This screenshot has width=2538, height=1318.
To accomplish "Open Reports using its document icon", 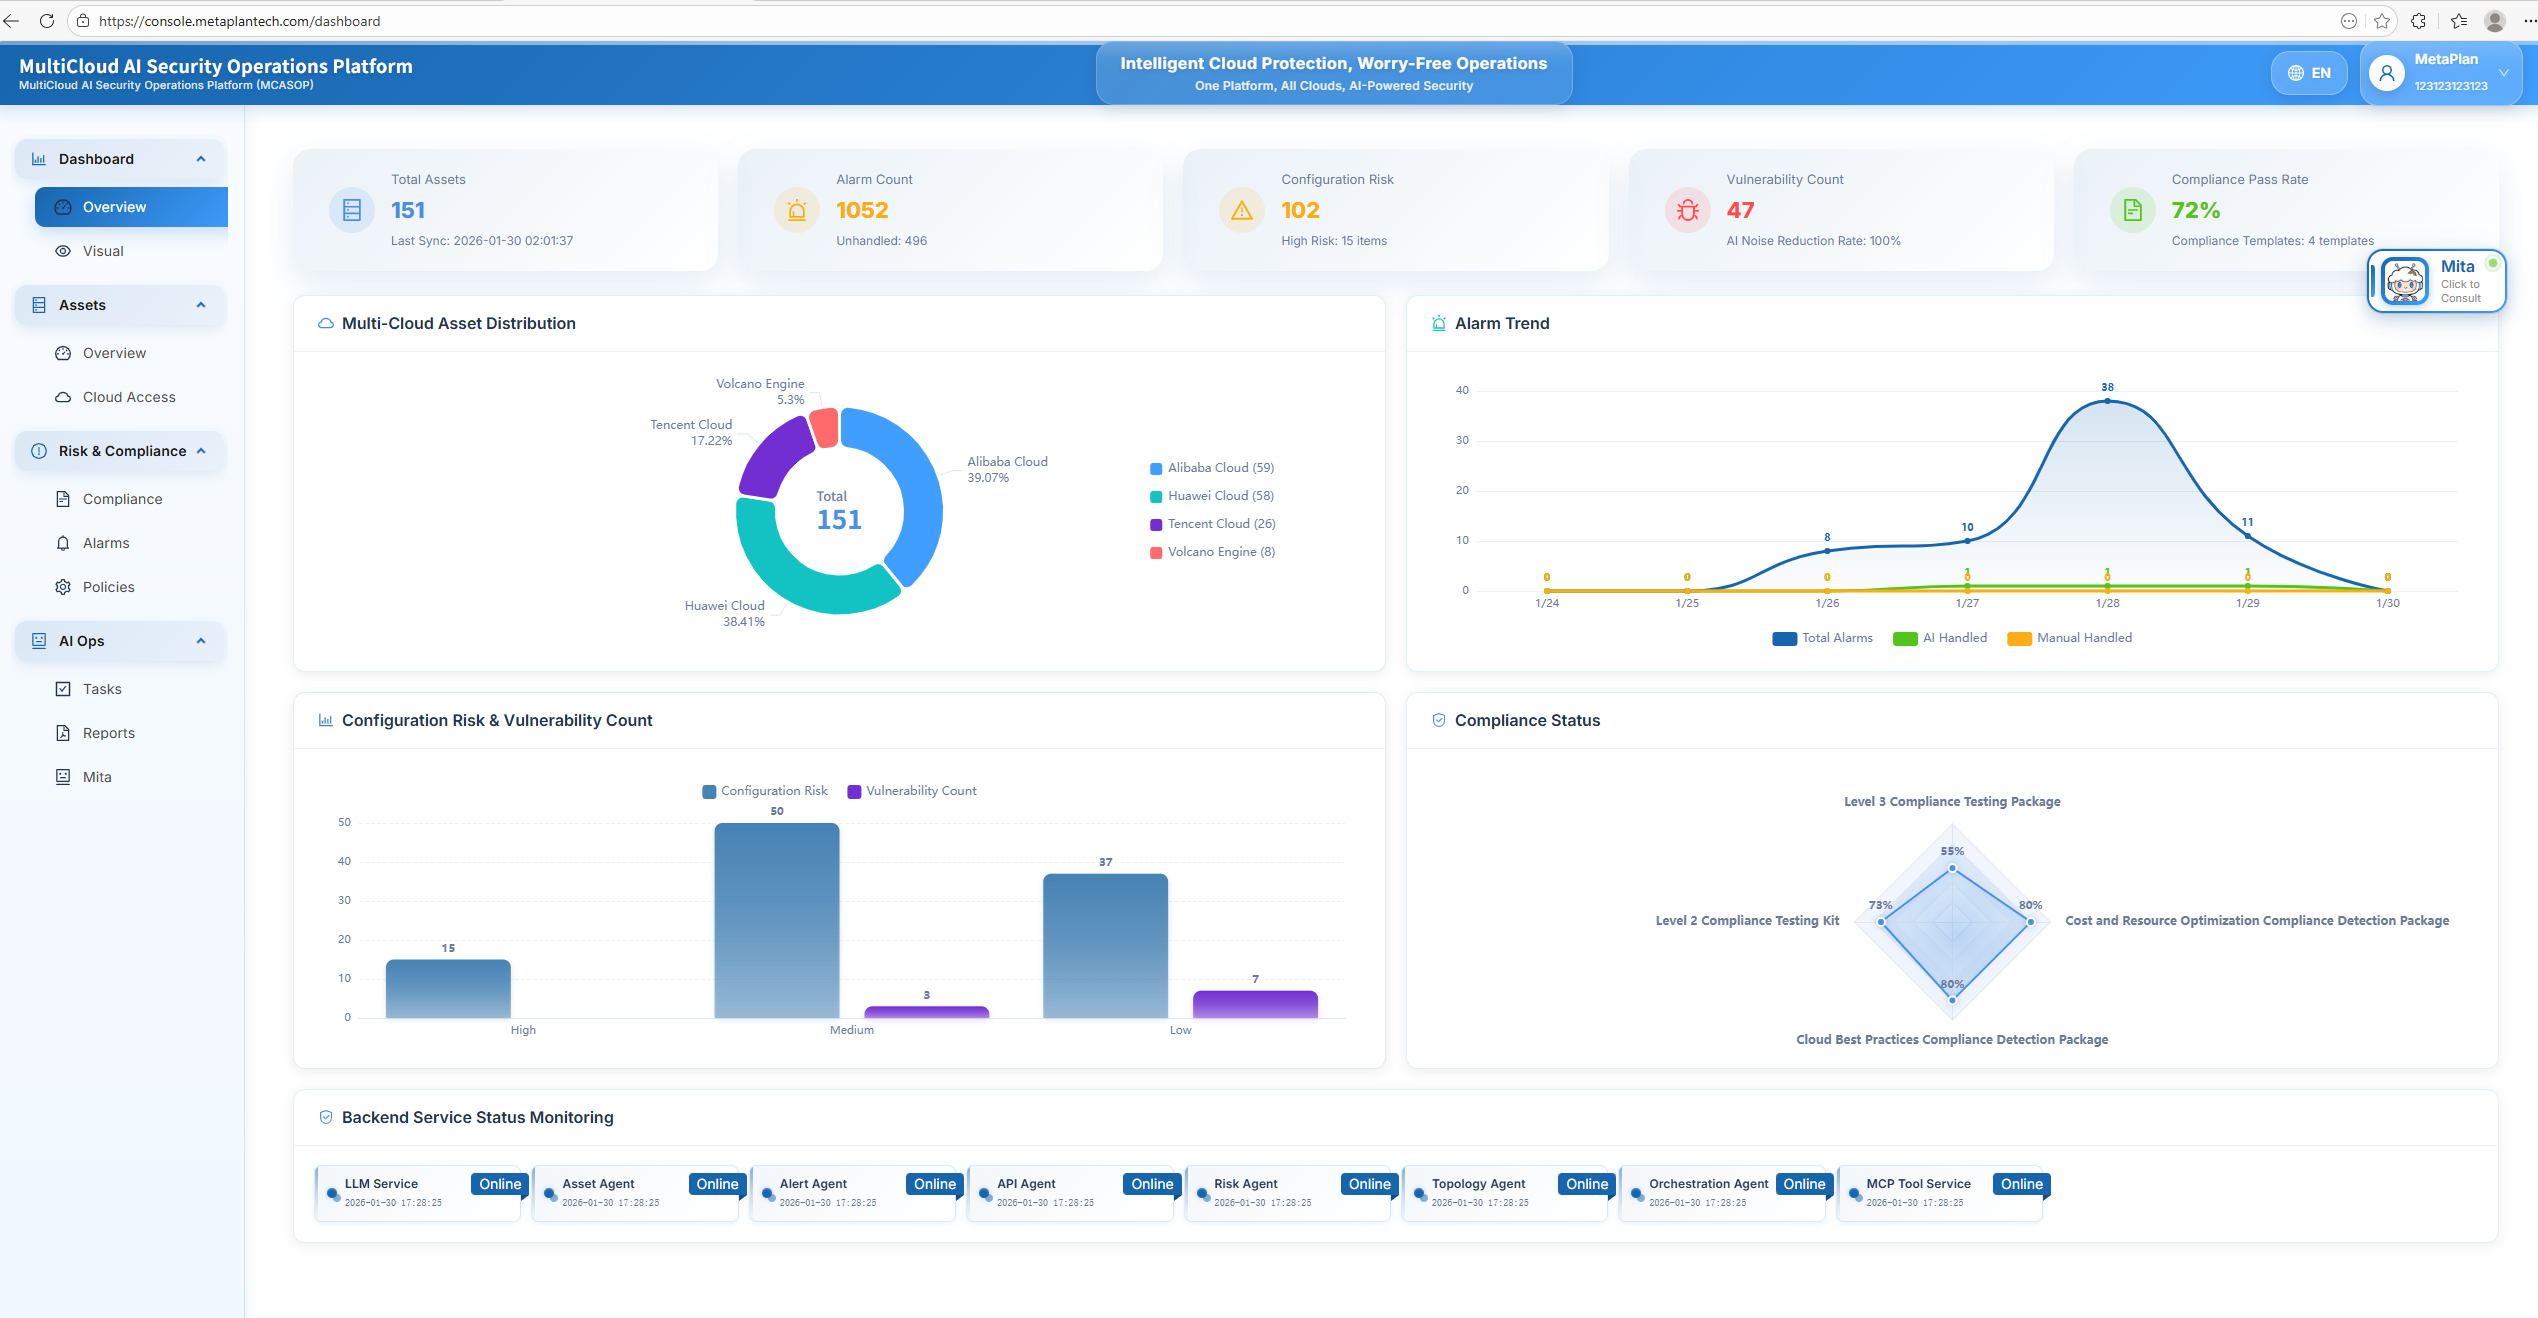I will (63, 732).
